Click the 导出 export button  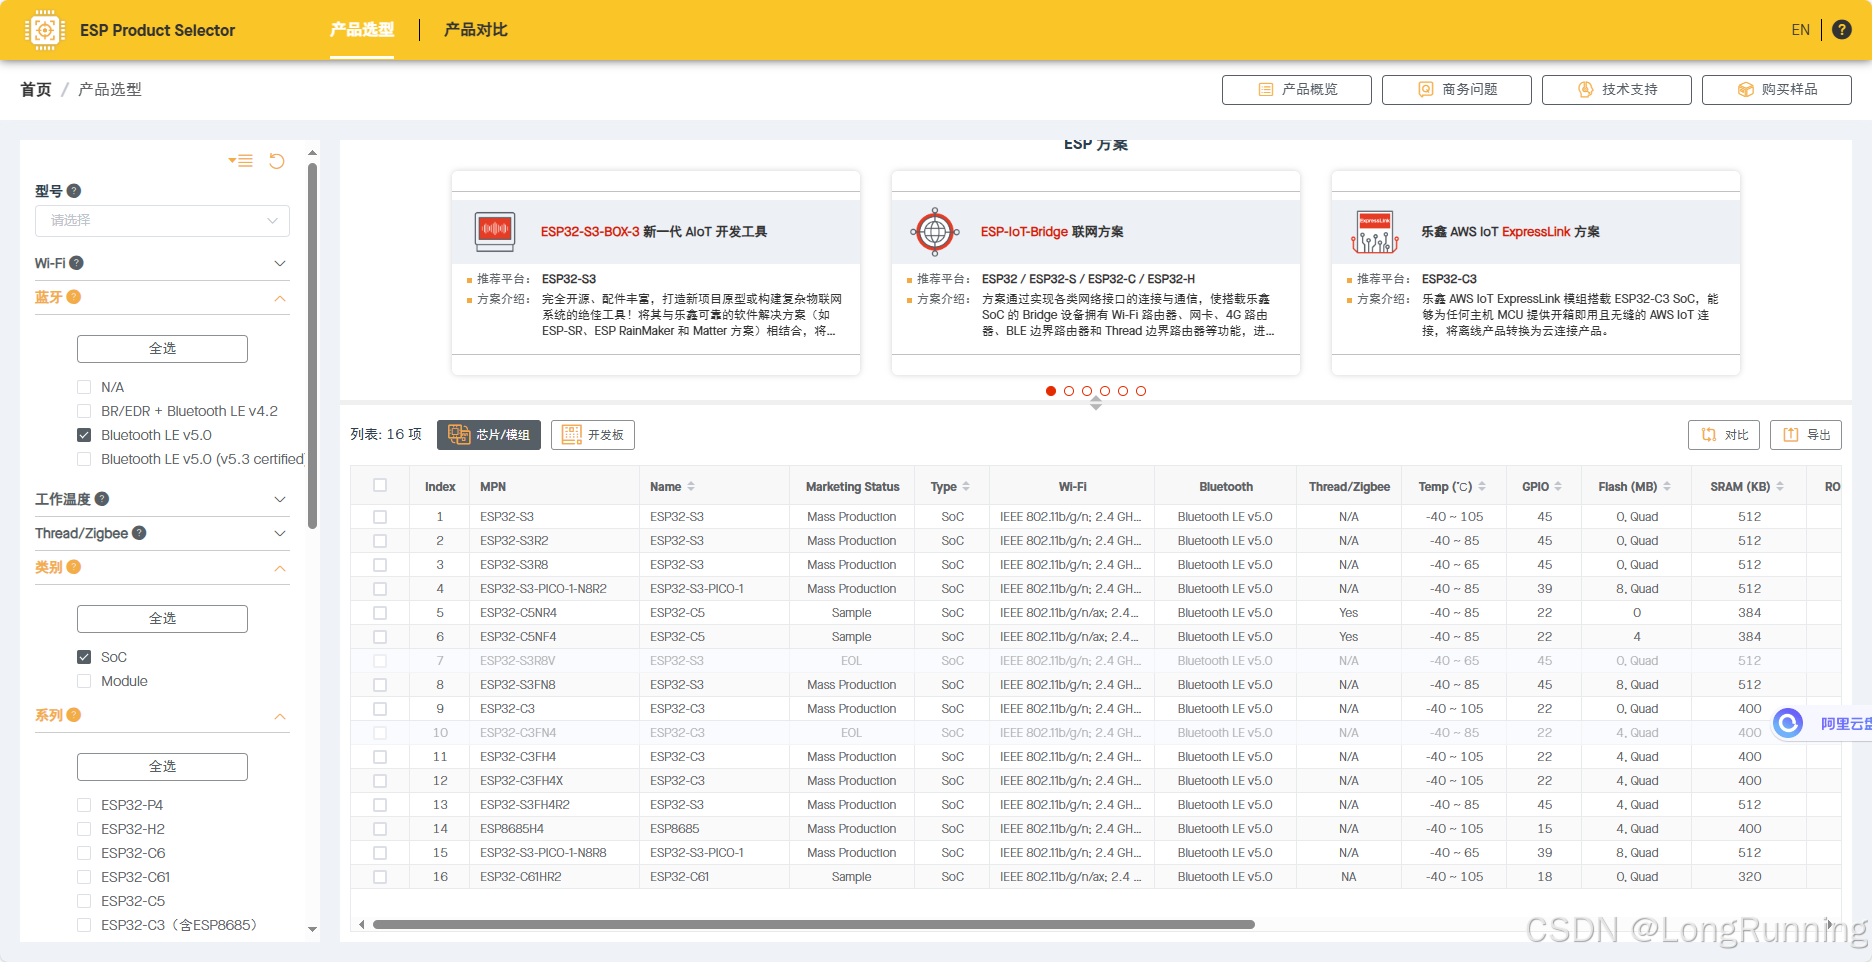[x=1806, y=435]
